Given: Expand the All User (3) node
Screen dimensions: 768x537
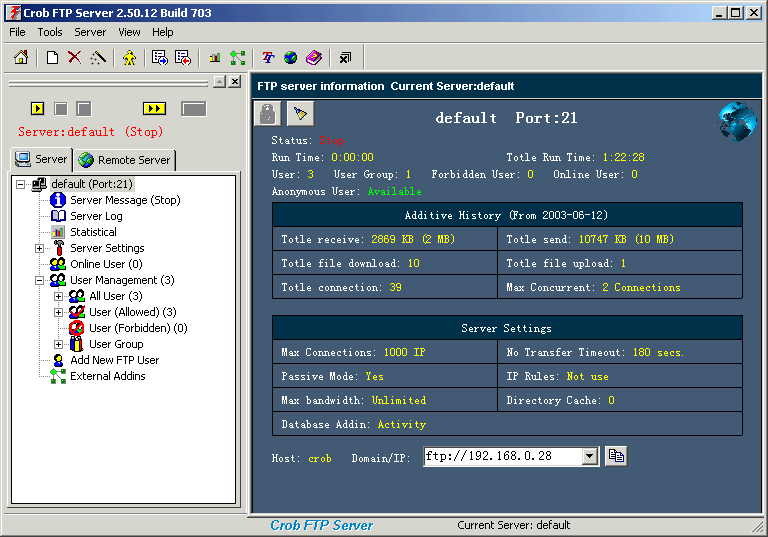Looking at the screenshot, I should pos(58,296).
